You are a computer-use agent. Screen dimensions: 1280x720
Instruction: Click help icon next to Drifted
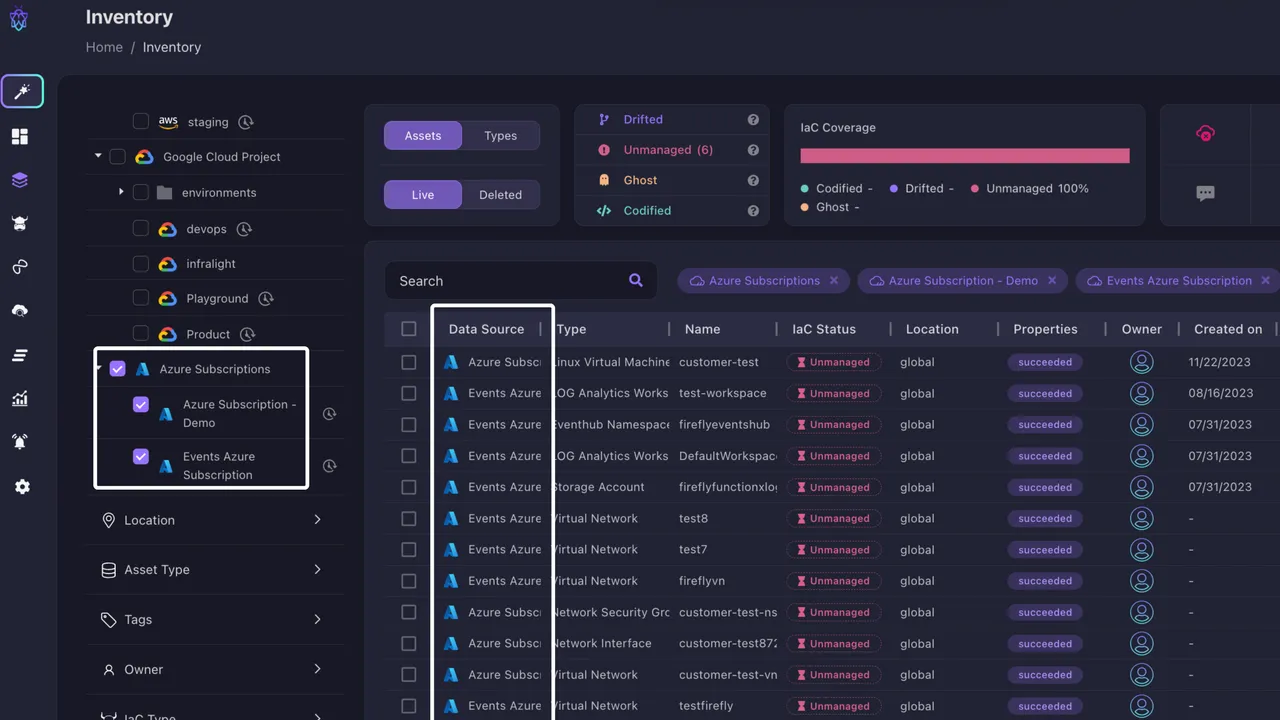point(753,120)
